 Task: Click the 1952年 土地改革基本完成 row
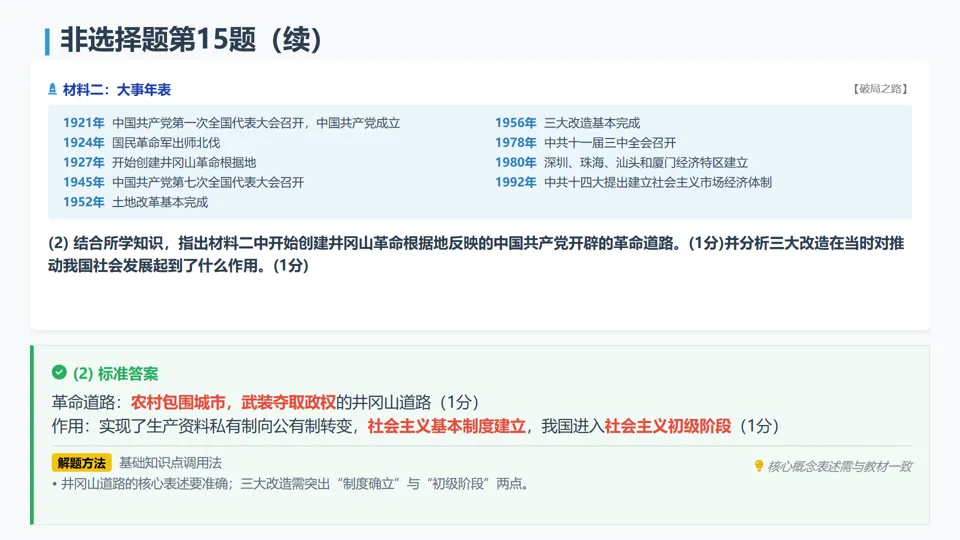tap(135, 202)
